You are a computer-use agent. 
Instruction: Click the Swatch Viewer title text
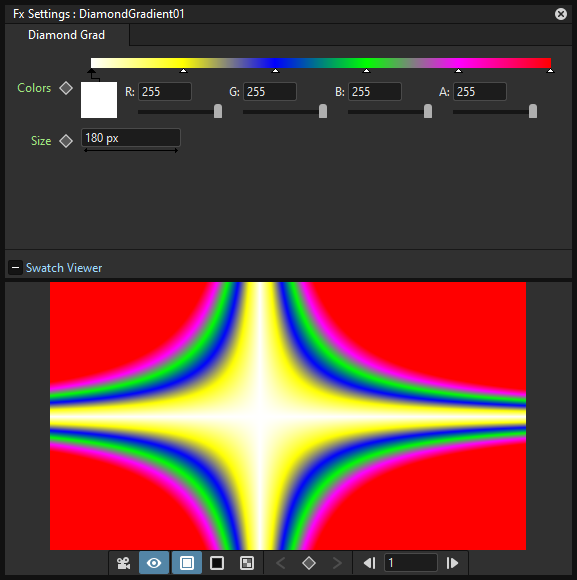point(64,267)
